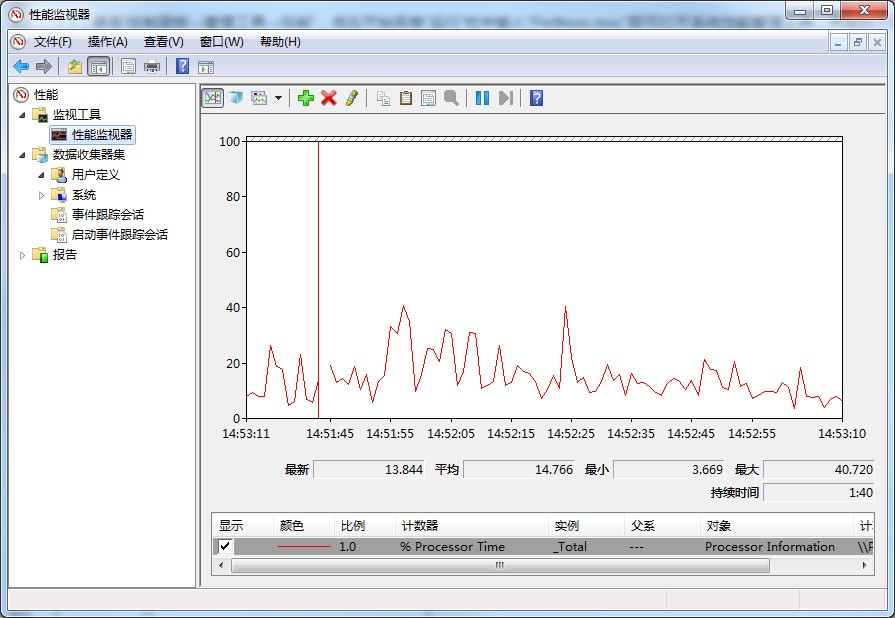Freeze display with the pause icon
The image size is (895, 618).
click(482, 98)
